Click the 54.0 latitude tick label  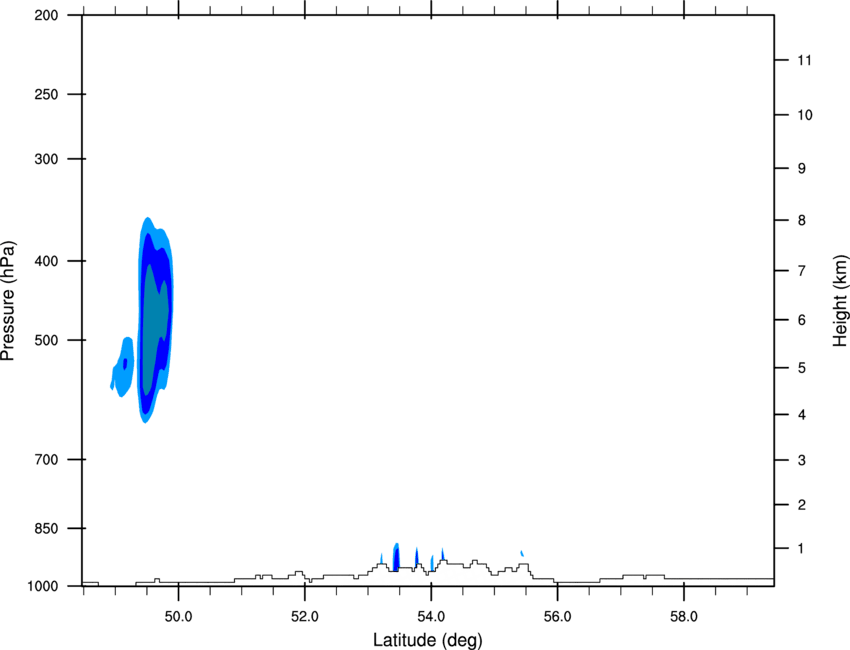coord(431,617)
